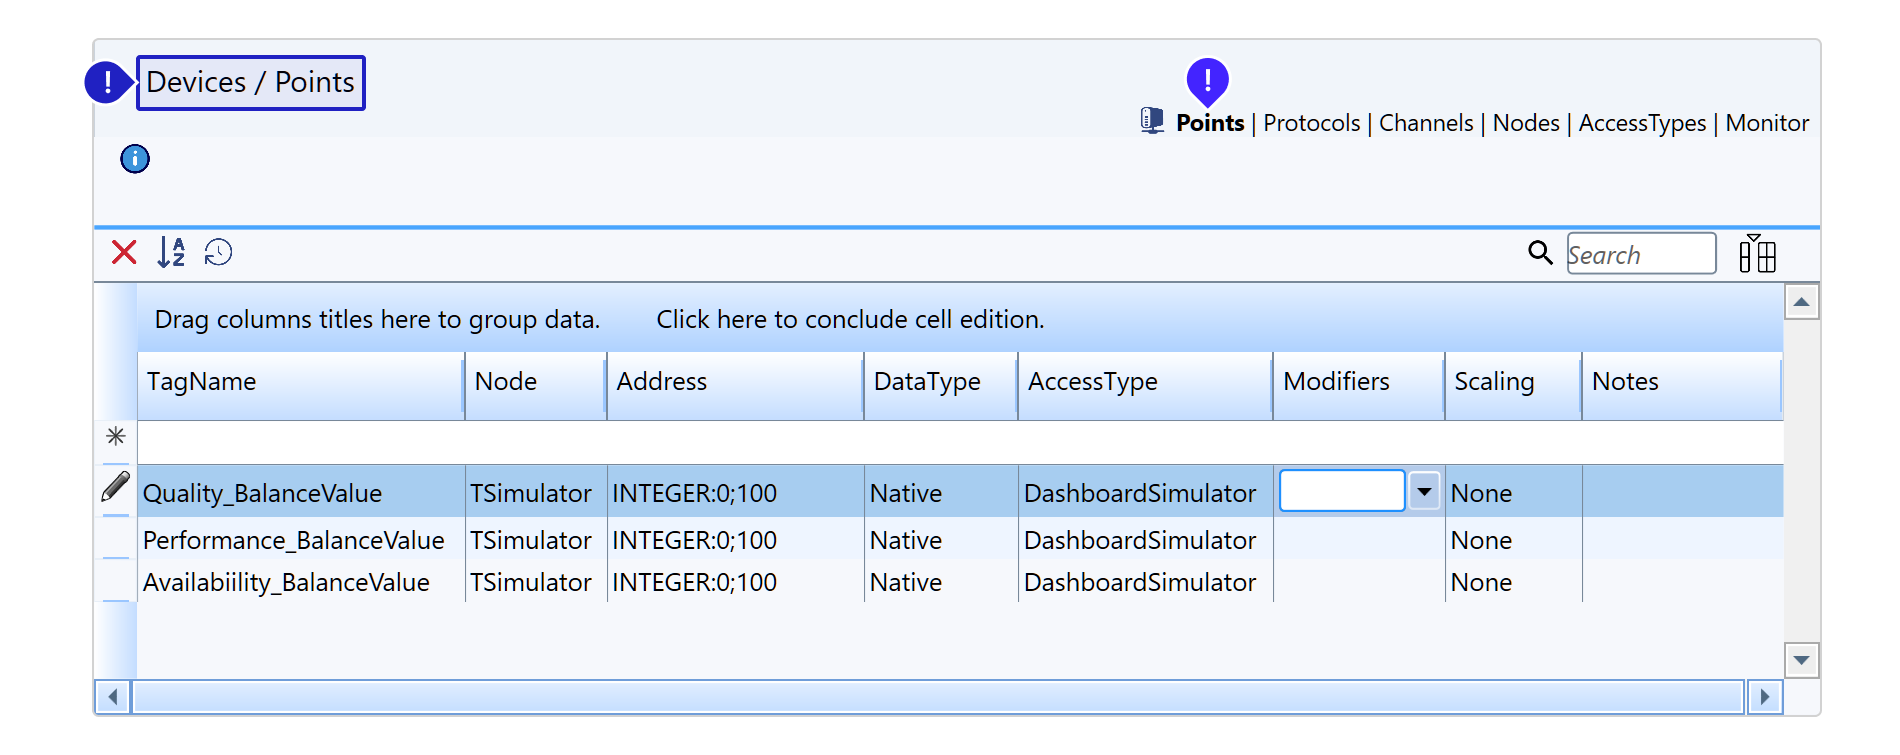The image size is (1900, 755).
Task: Click the magnifying glass search icon
Action: (1540, 253)
